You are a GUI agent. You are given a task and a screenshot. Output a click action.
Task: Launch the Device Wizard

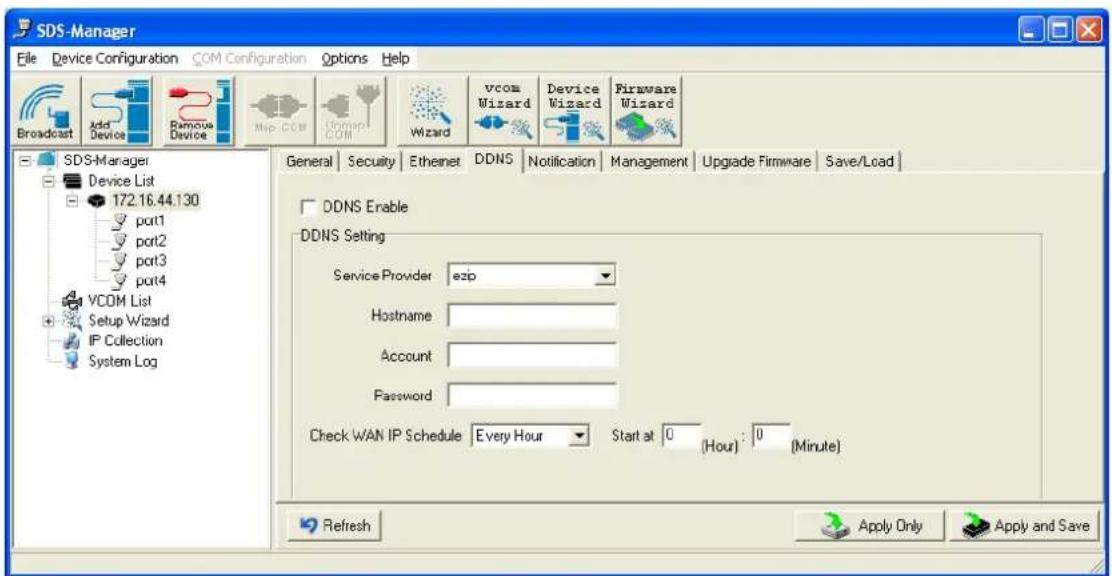(574, 111)
